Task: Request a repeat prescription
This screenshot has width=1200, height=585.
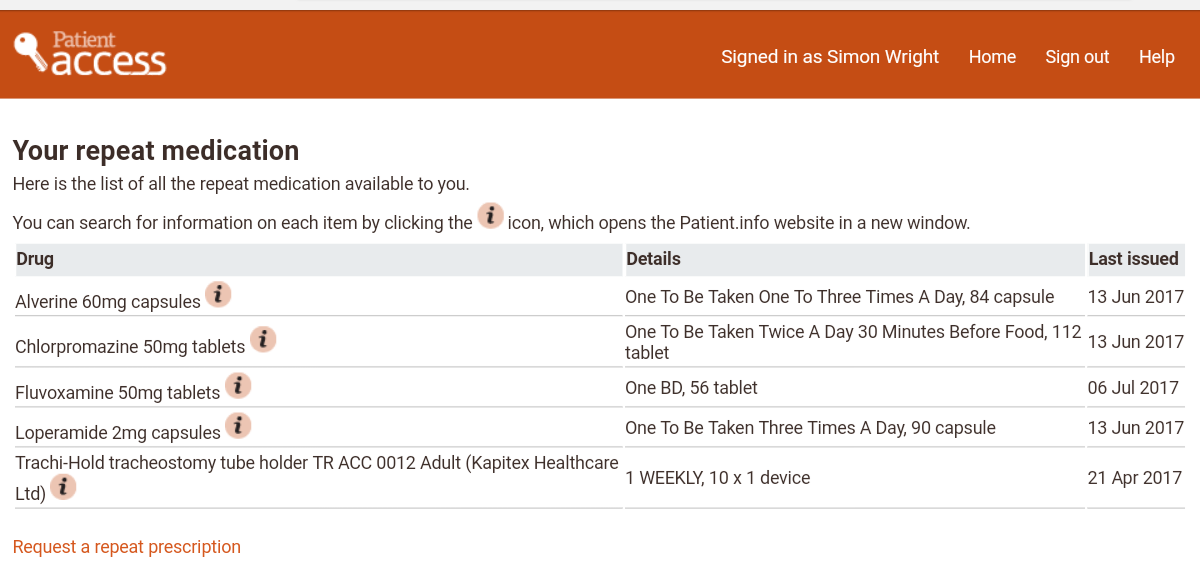Action: pyautogui.click(x=127, y=547)
